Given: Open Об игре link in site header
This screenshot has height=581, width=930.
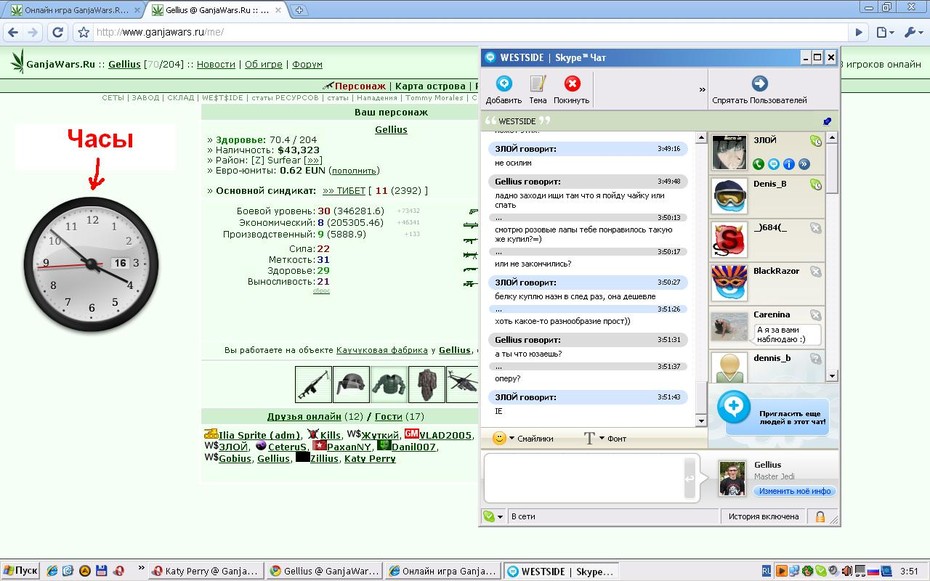Looking at the screenshot, I should (x=263, y=64).
